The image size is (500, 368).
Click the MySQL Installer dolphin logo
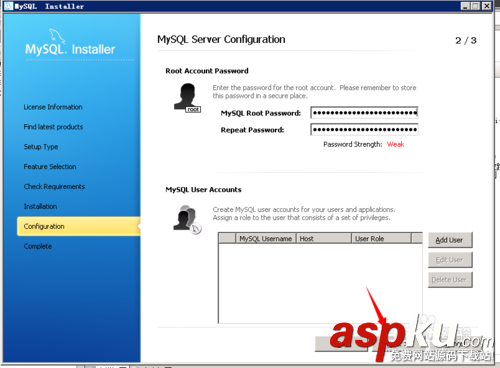tap(70, 43)
